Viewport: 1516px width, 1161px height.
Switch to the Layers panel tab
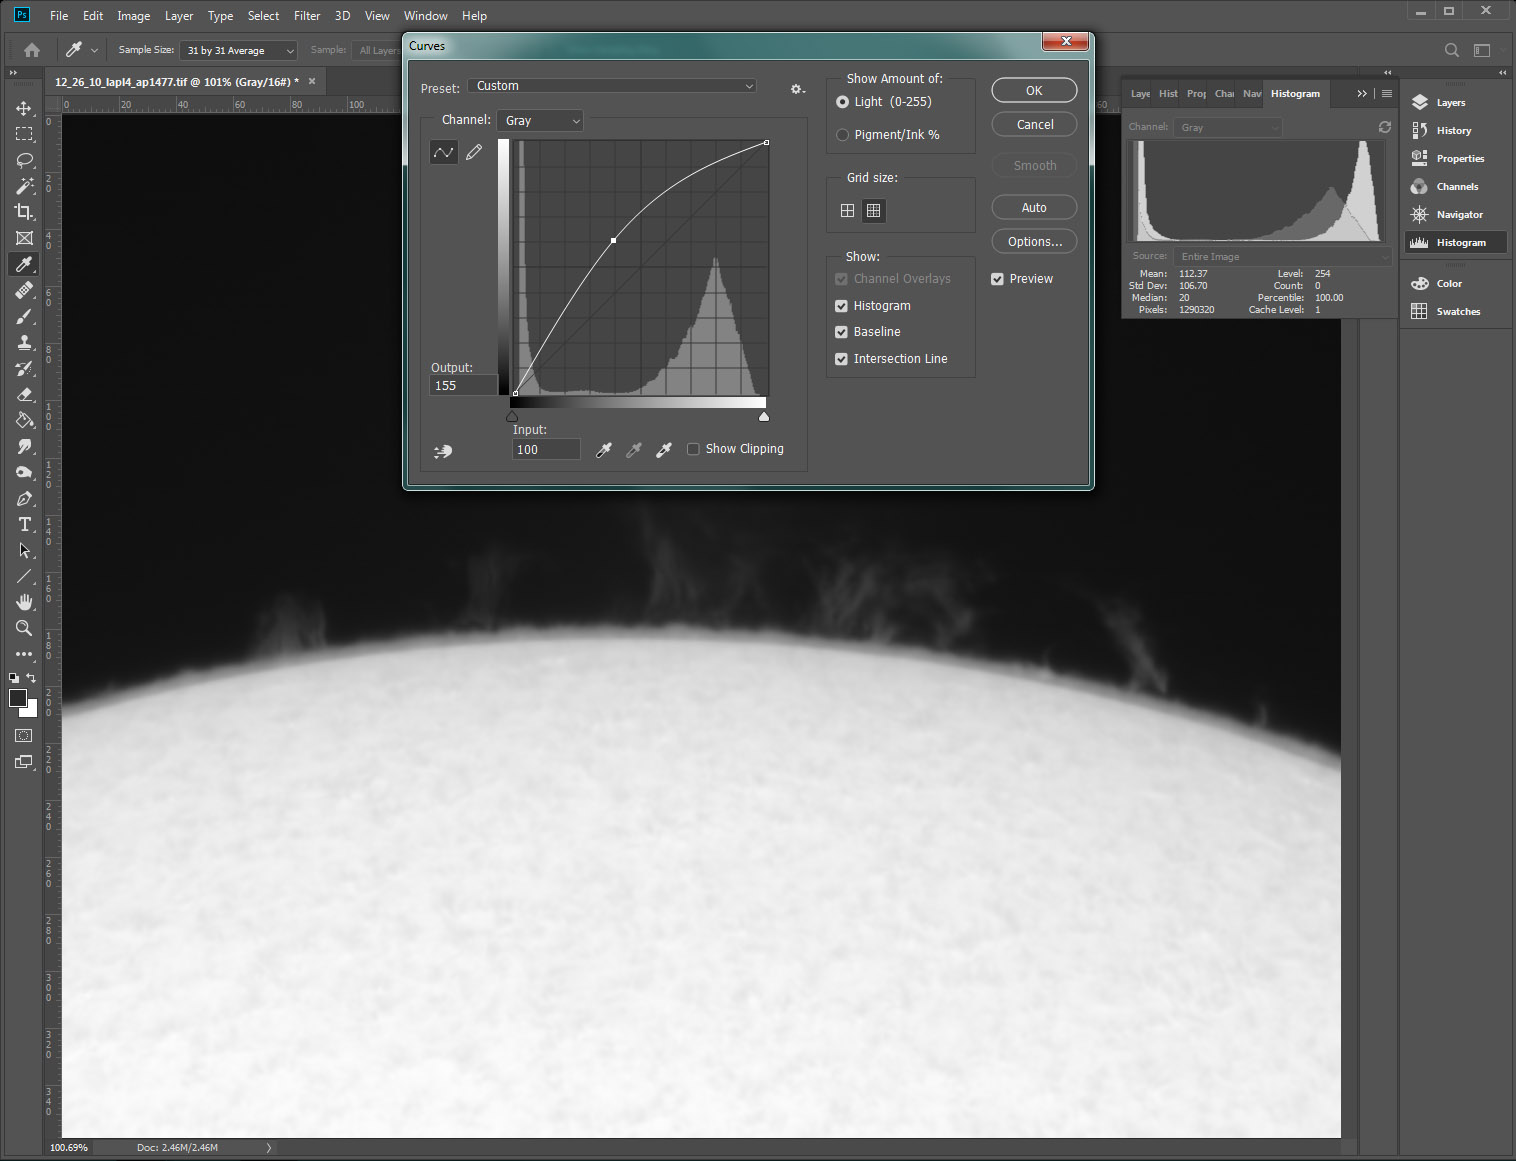tap(1140, 93)
